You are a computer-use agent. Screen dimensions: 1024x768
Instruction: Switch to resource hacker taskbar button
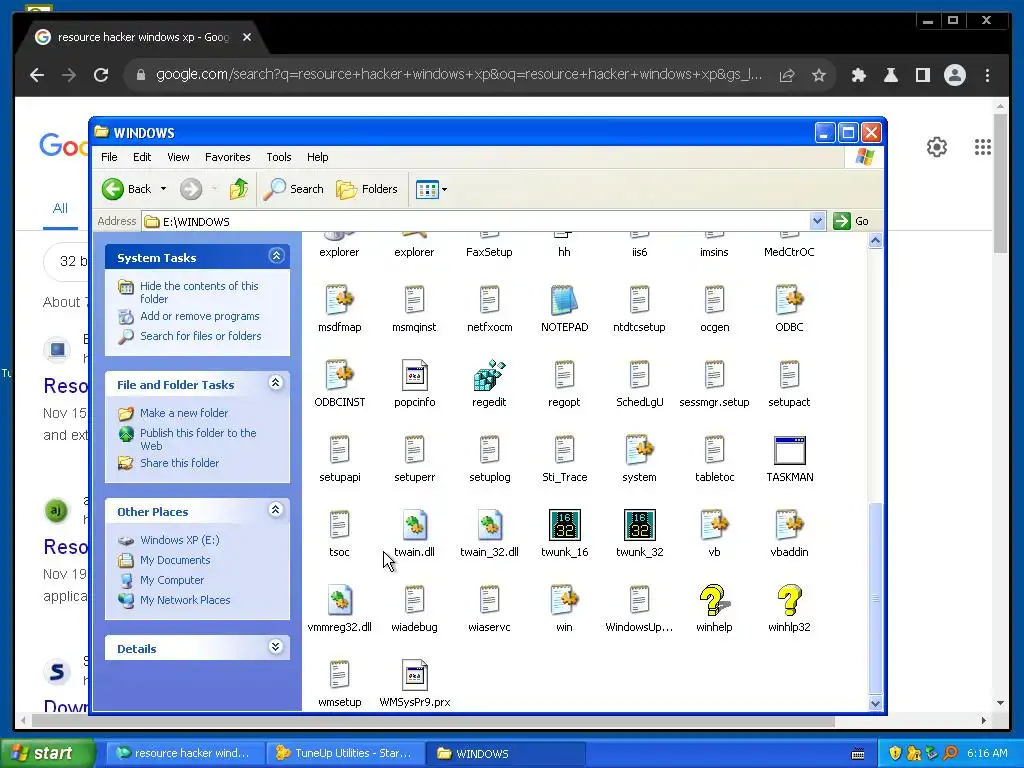point(184,753)
